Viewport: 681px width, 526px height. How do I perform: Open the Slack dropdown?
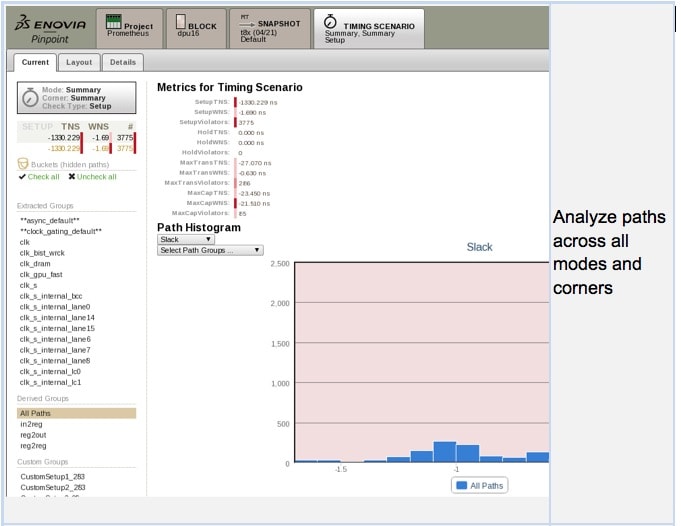point(186,239)
